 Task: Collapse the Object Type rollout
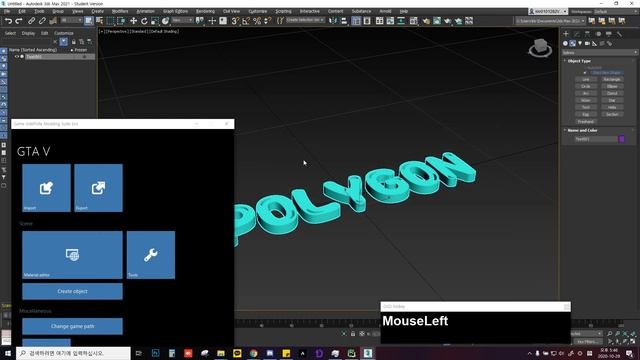[579, 61]
